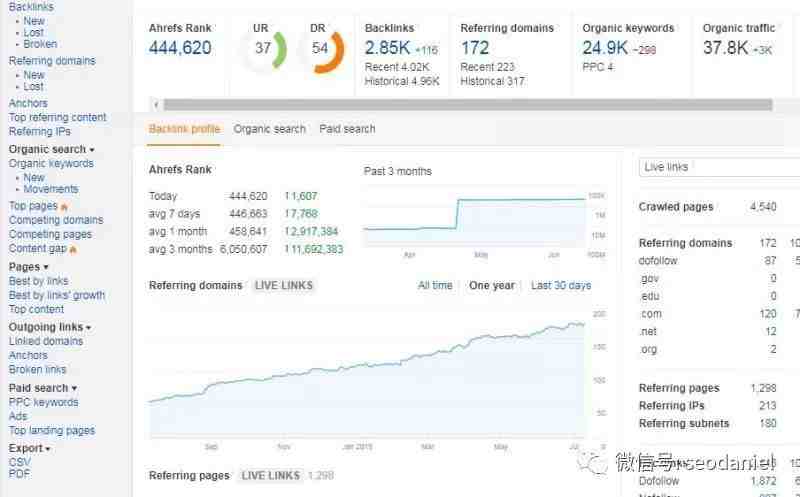The width and height of the screenshot is (800, 497).
Task: Open Referring domains in the sidebar
Action: tap(52, 61)
